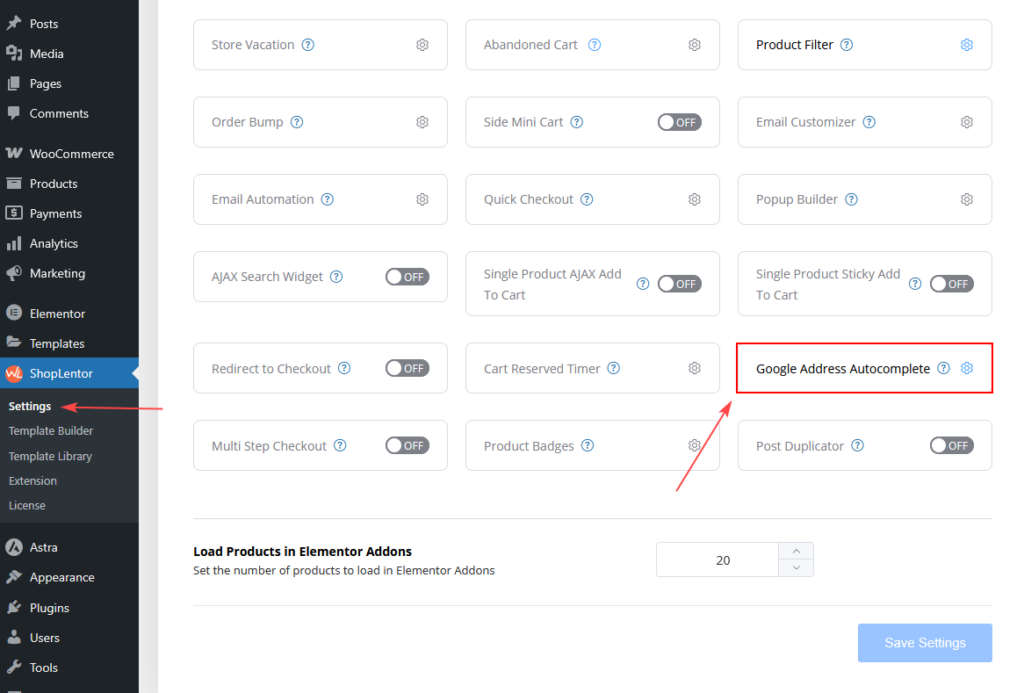Open Email Customizer settings gear
The width and height of the screenshot is (1024, 693).
(x=967, y=122)
